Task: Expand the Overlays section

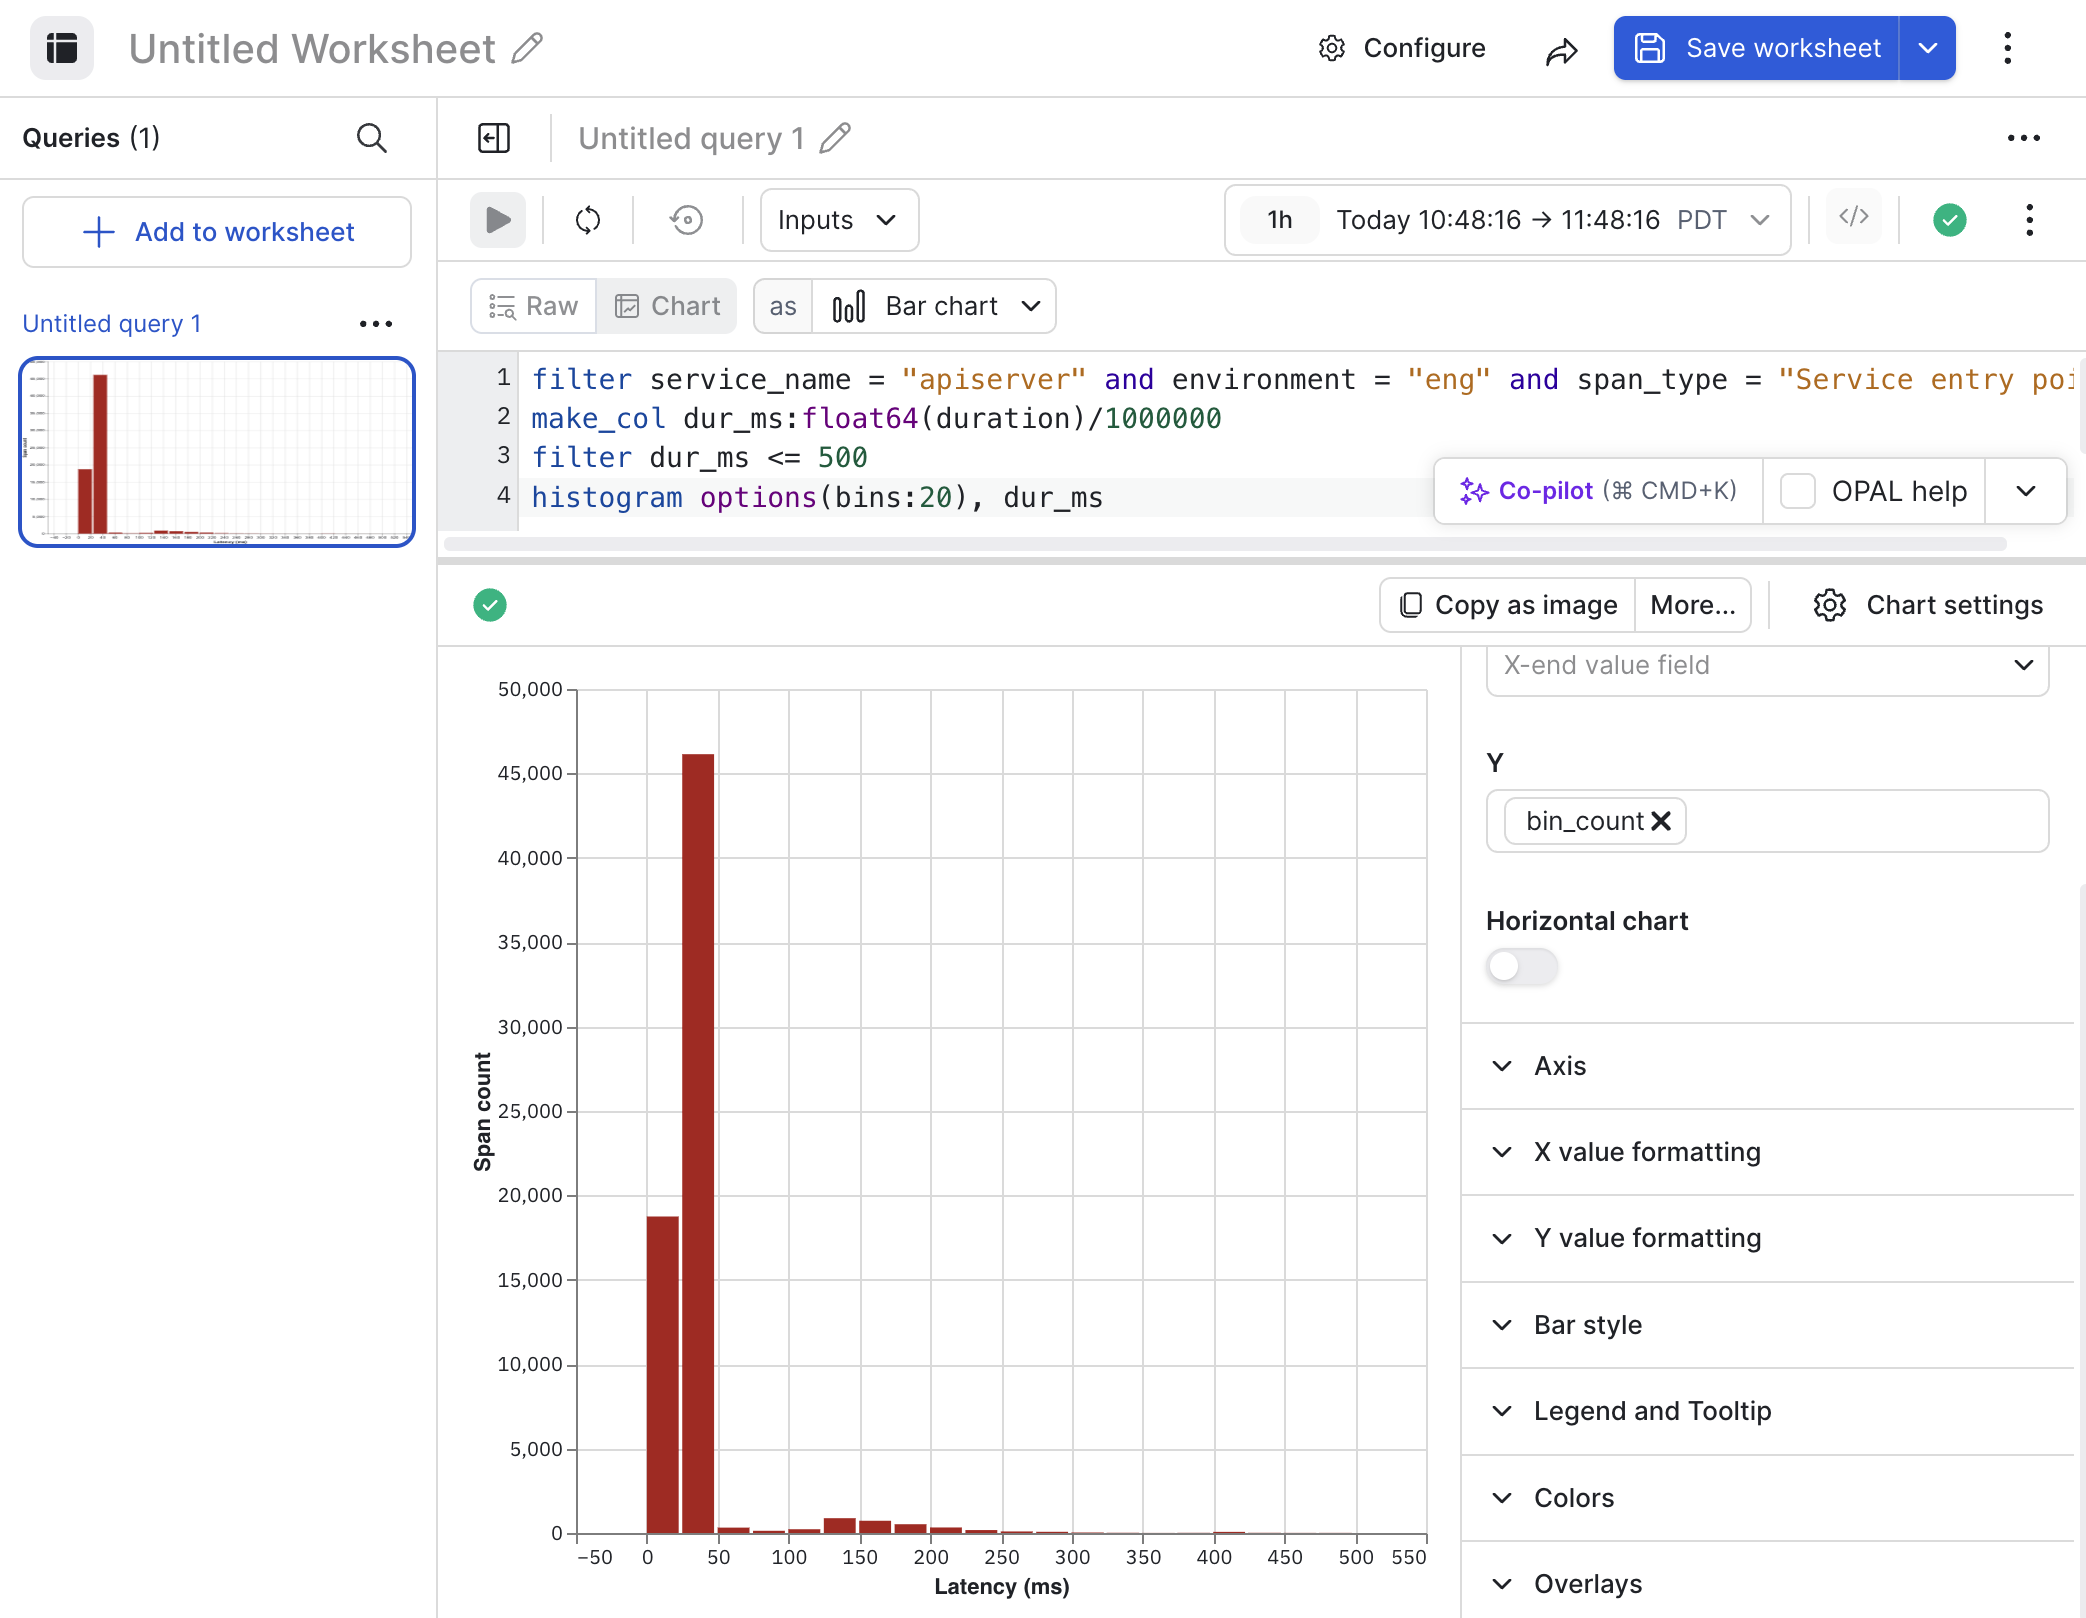Action: tap(1766, 1584)
